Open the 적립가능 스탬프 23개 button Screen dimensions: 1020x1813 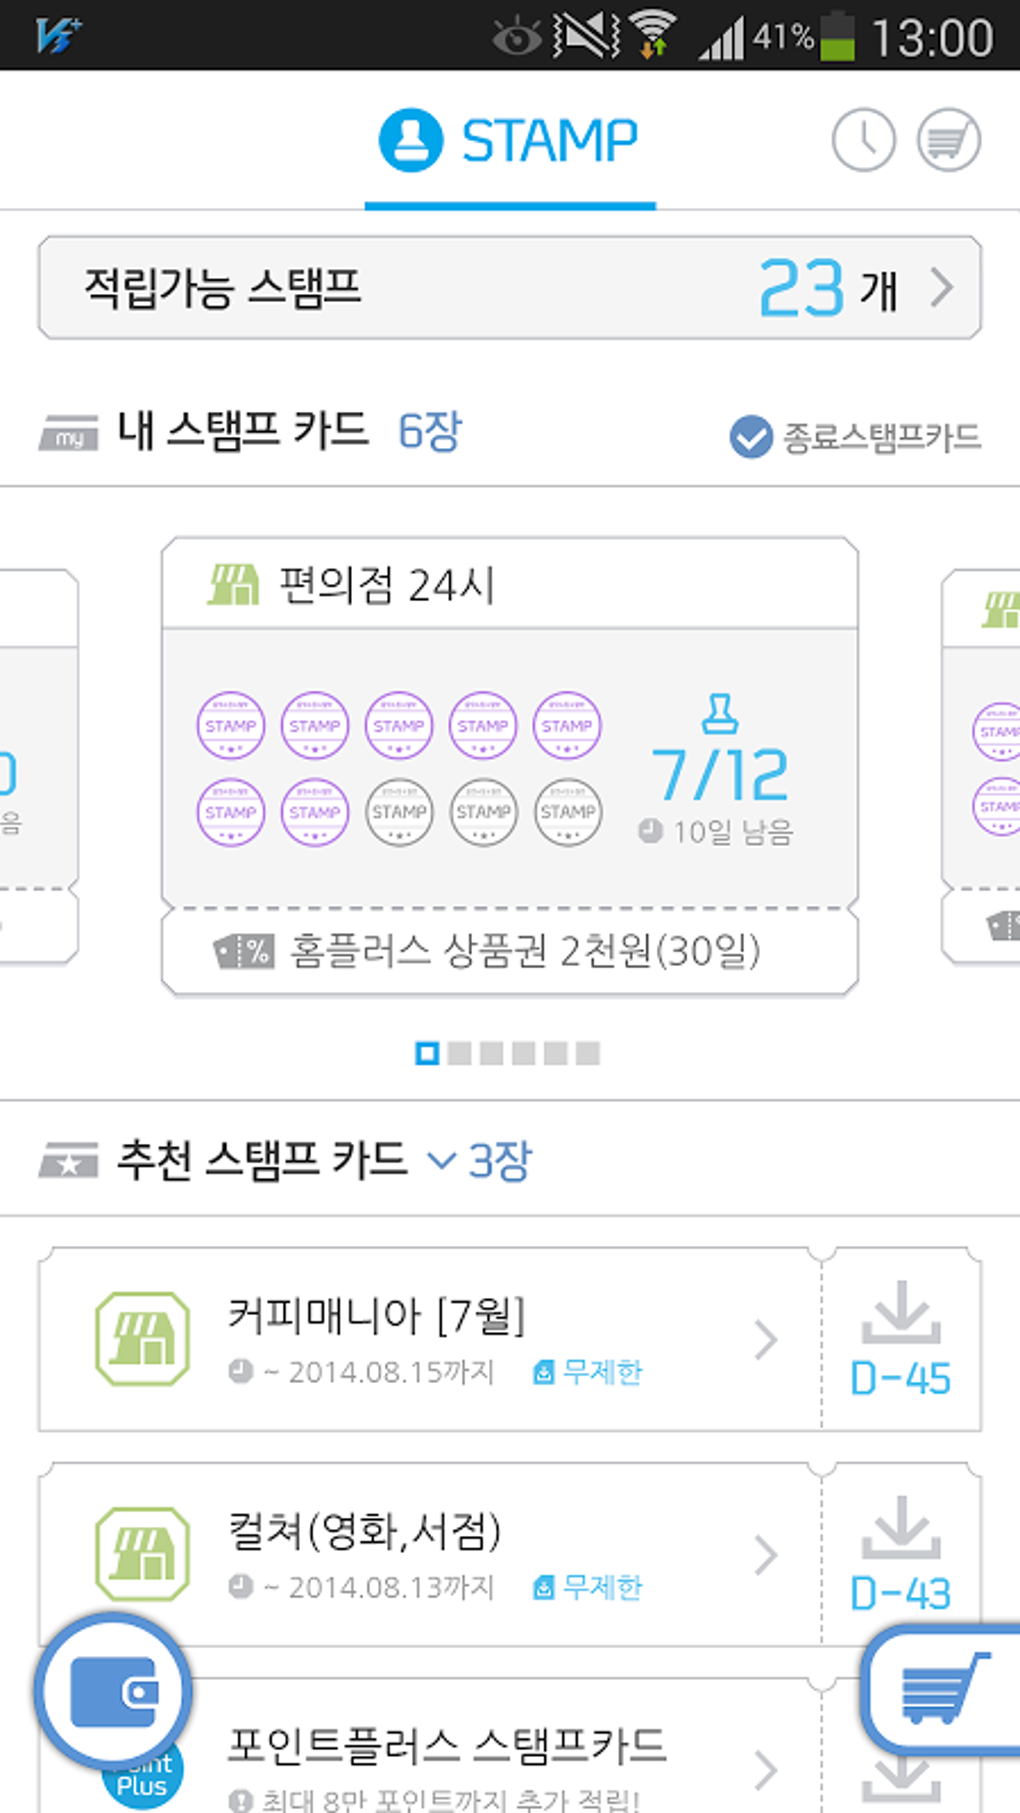pyautogui.click(x=509, y=288)
